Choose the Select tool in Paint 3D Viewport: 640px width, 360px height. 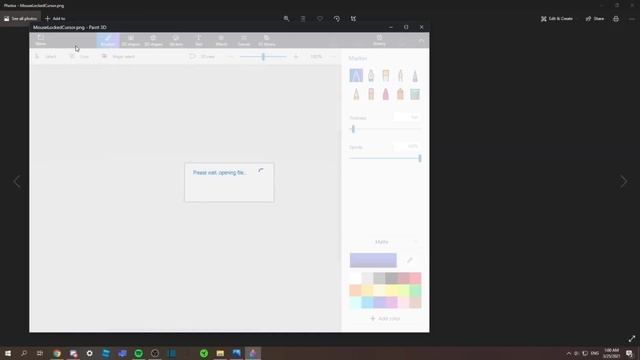(x=46, y=56)
